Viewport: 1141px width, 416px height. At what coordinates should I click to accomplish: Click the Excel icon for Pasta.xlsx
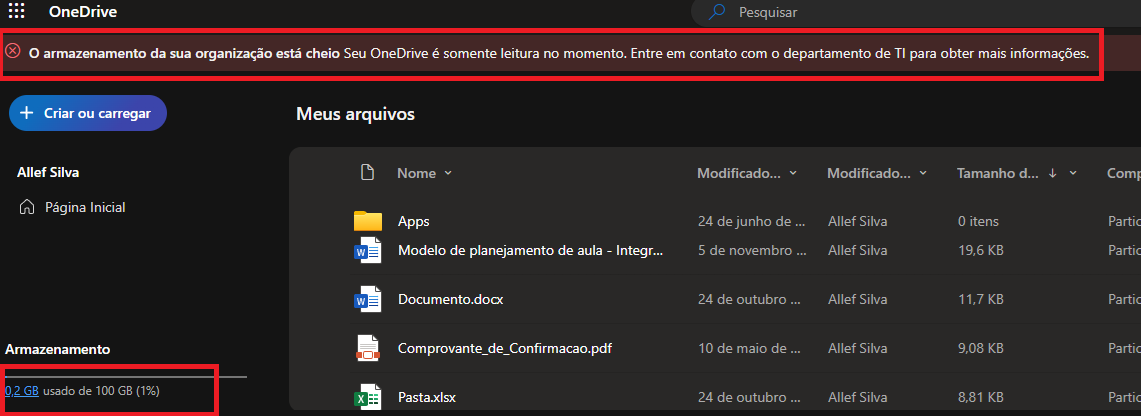tap(367, 397)
